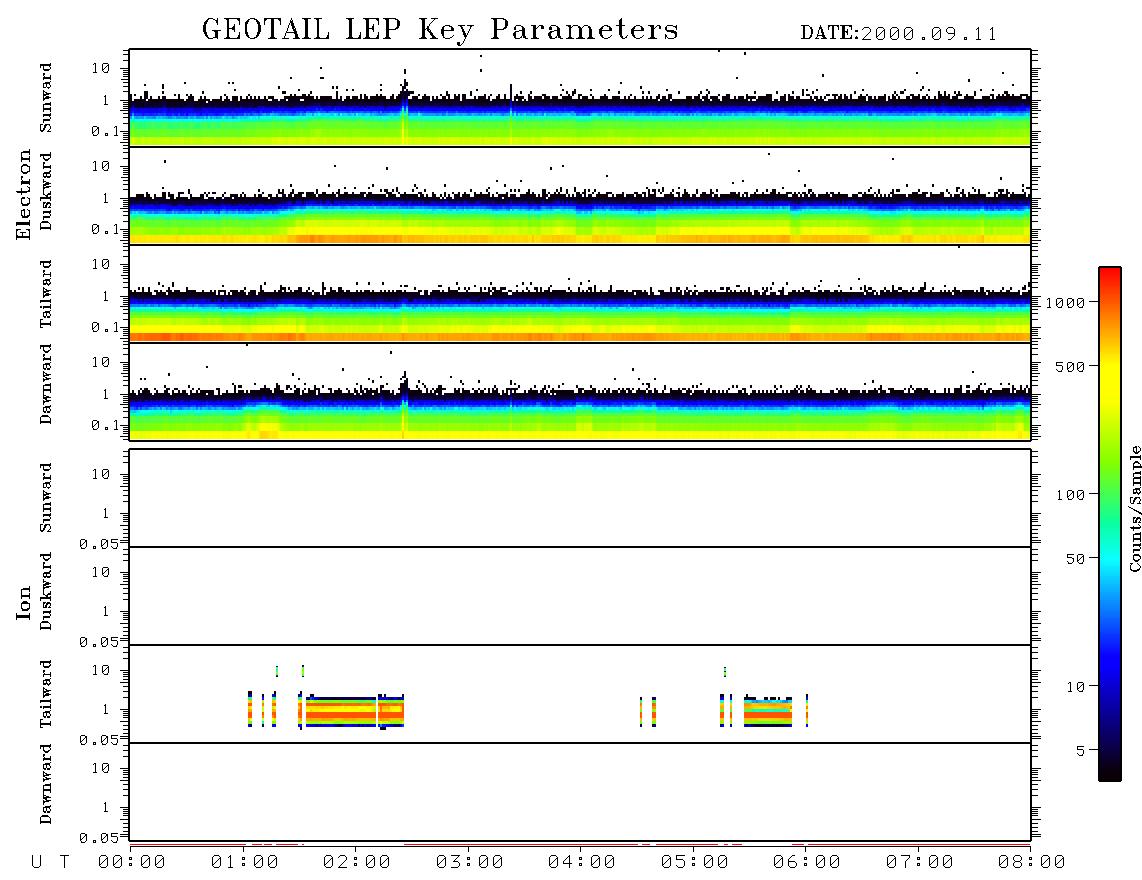Click the vertical Electron group label
This screenshot has height=880, width=1142.
[24, 195]
